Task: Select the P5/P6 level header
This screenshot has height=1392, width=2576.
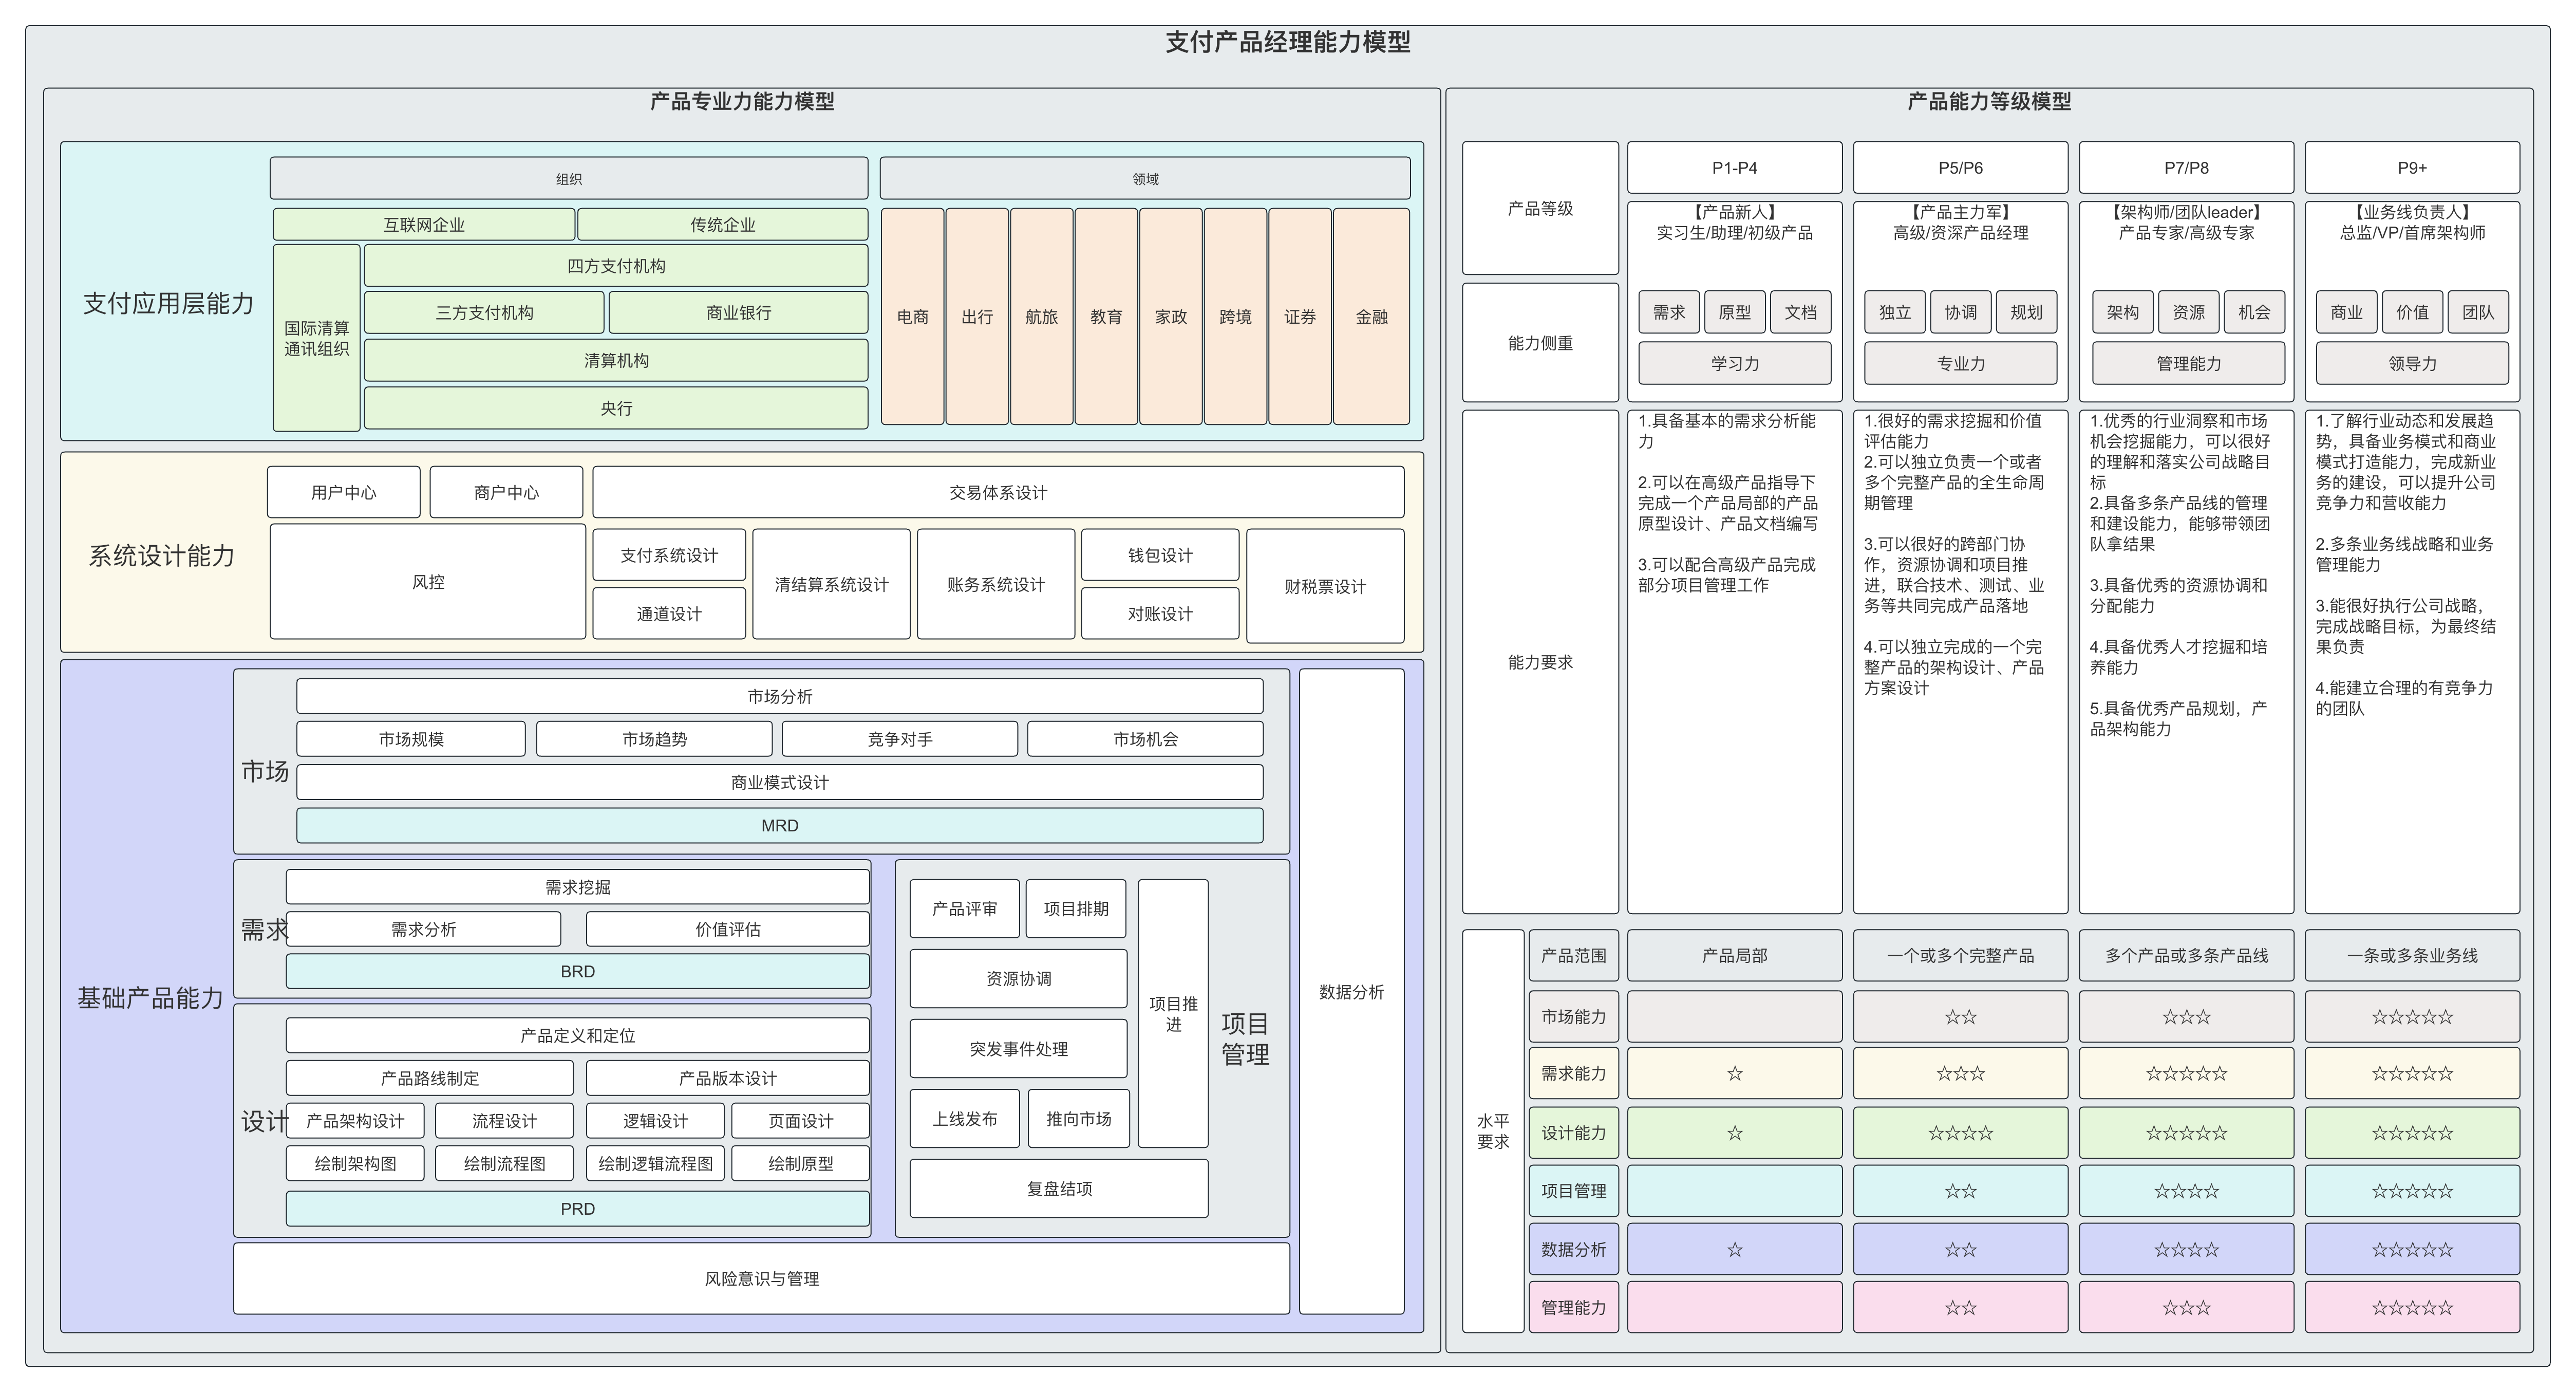Action: [x=1959, y=167]
